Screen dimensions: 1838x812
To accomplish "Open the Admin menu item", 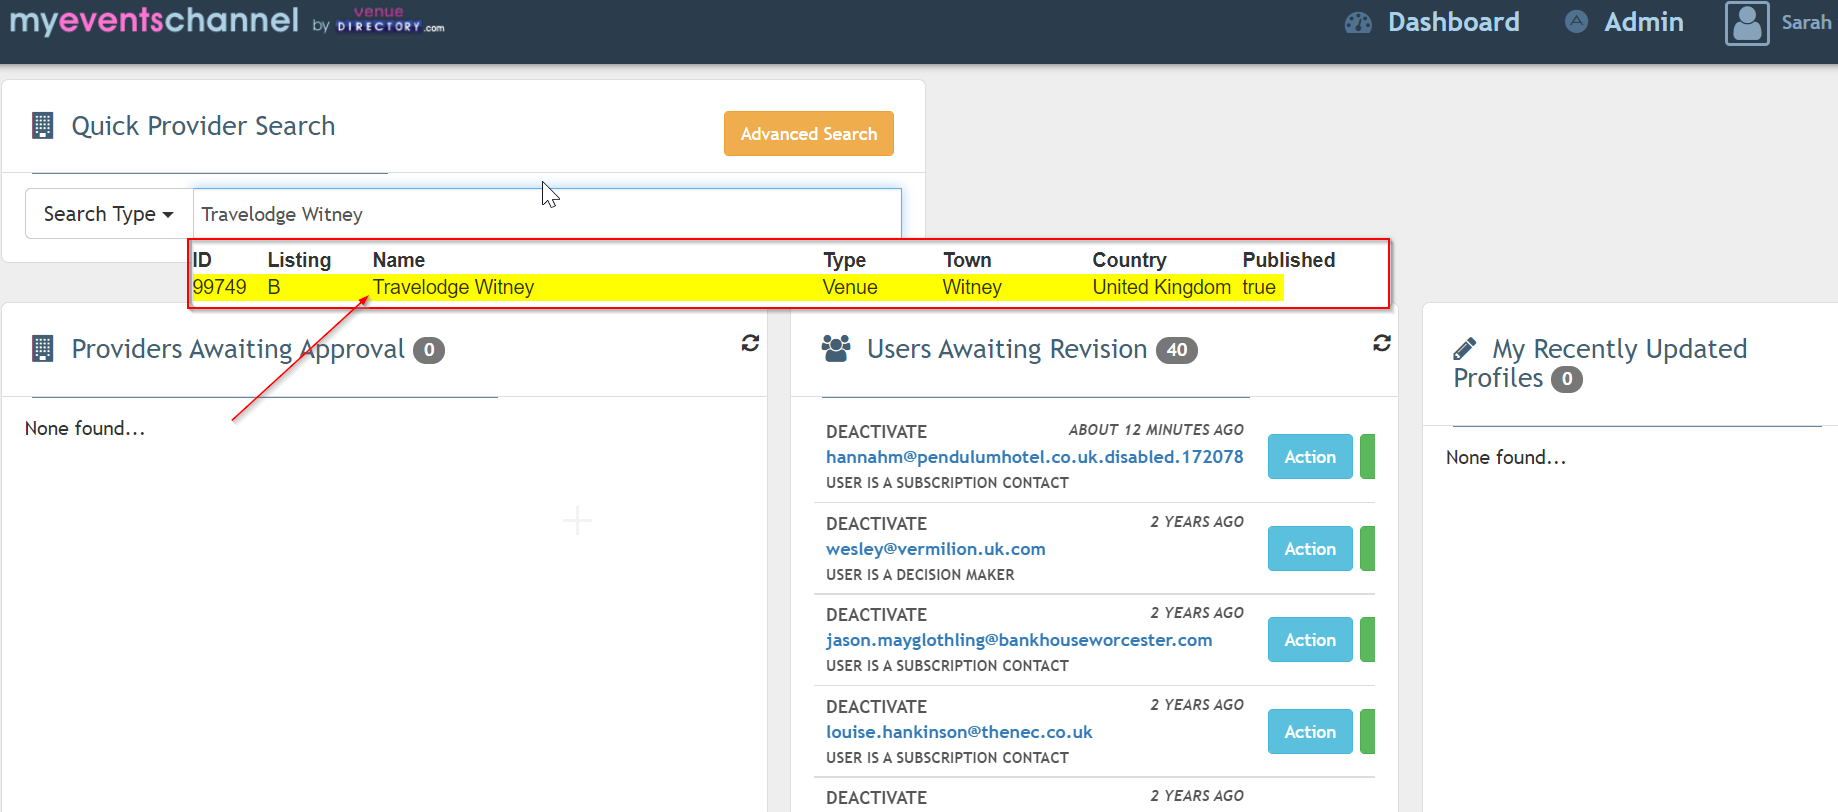I will (x=1643, y=22).
